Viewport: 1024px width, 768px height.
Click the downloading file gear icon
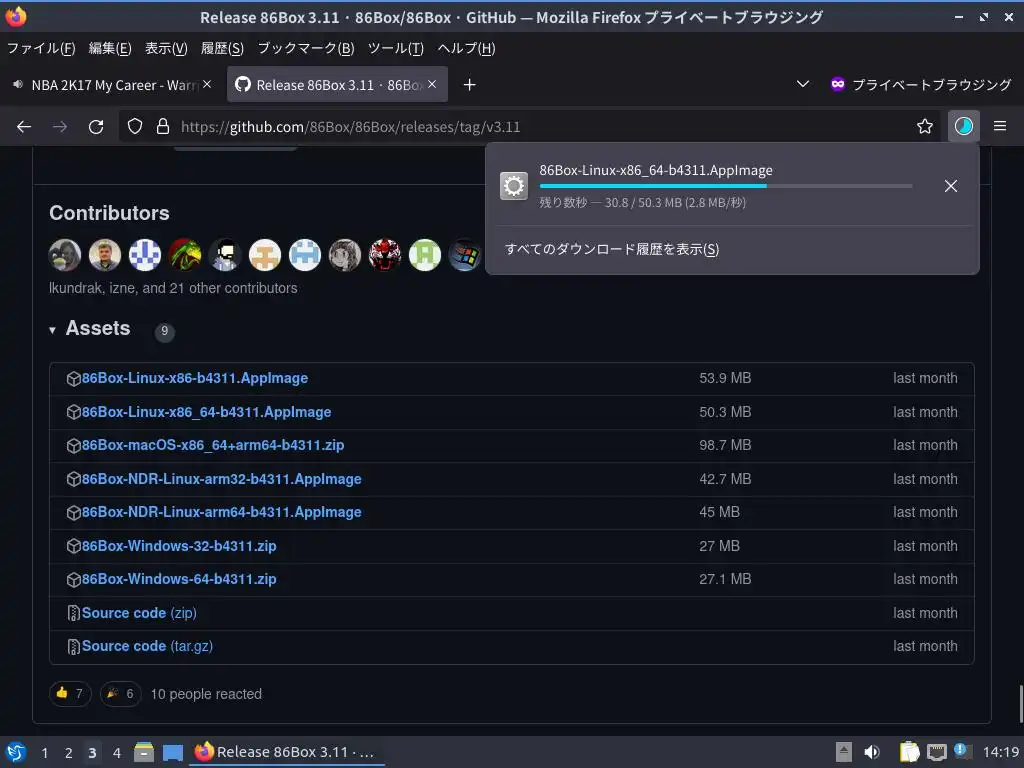point(514,186)
